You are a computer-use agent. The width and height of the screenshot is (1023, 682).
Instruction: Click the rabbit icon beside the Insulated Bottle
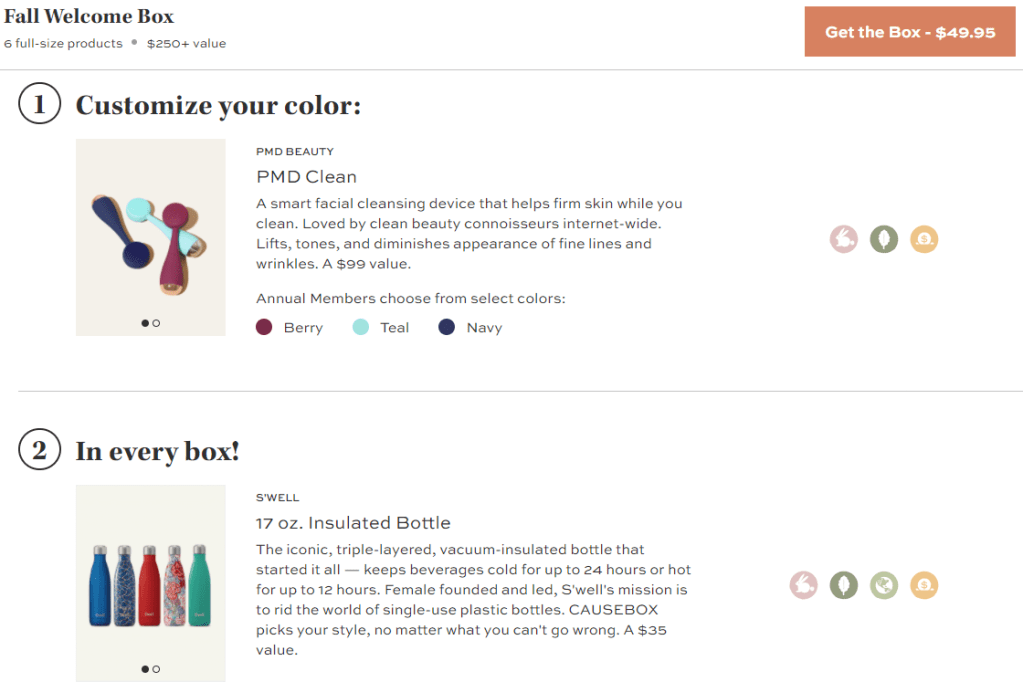(x=803, y=585)
